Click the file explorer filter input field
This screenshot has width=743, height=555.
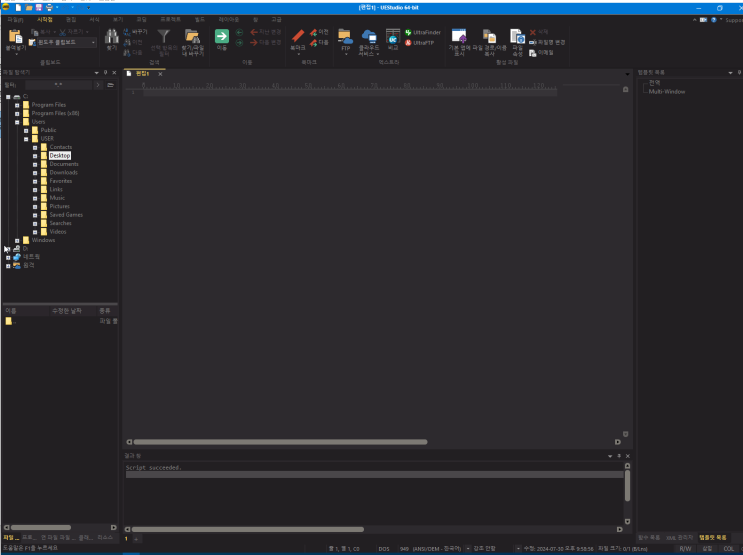coord(58,85)
